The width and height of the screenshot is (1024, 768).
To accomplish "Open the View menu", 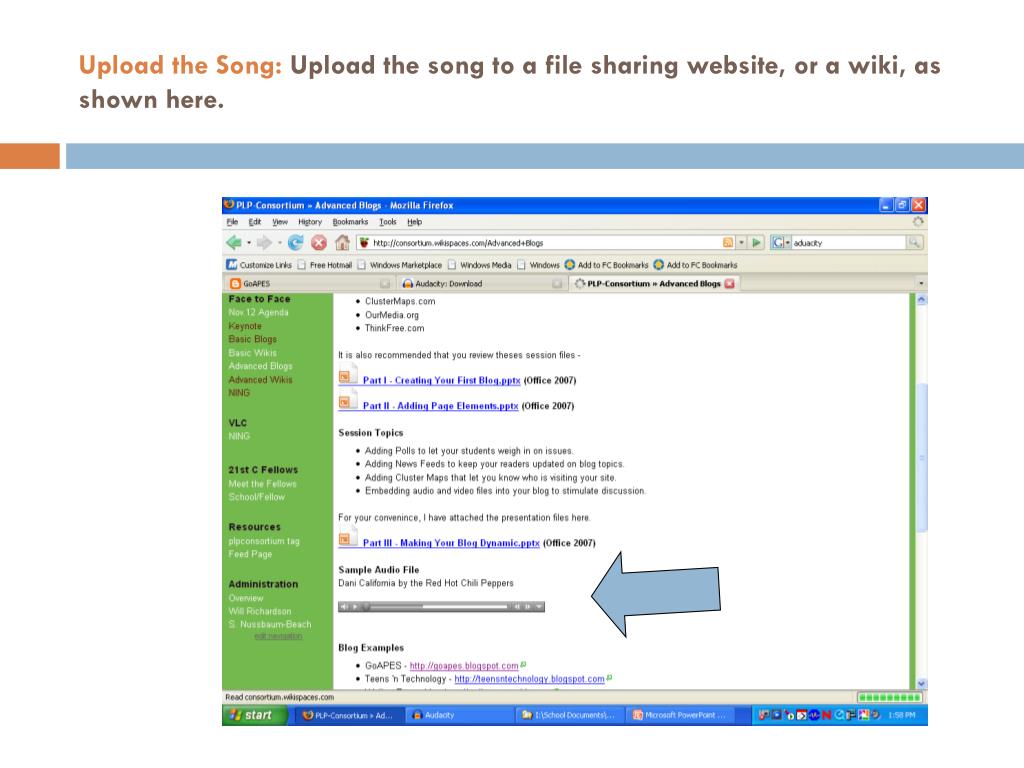I will 280,222.
